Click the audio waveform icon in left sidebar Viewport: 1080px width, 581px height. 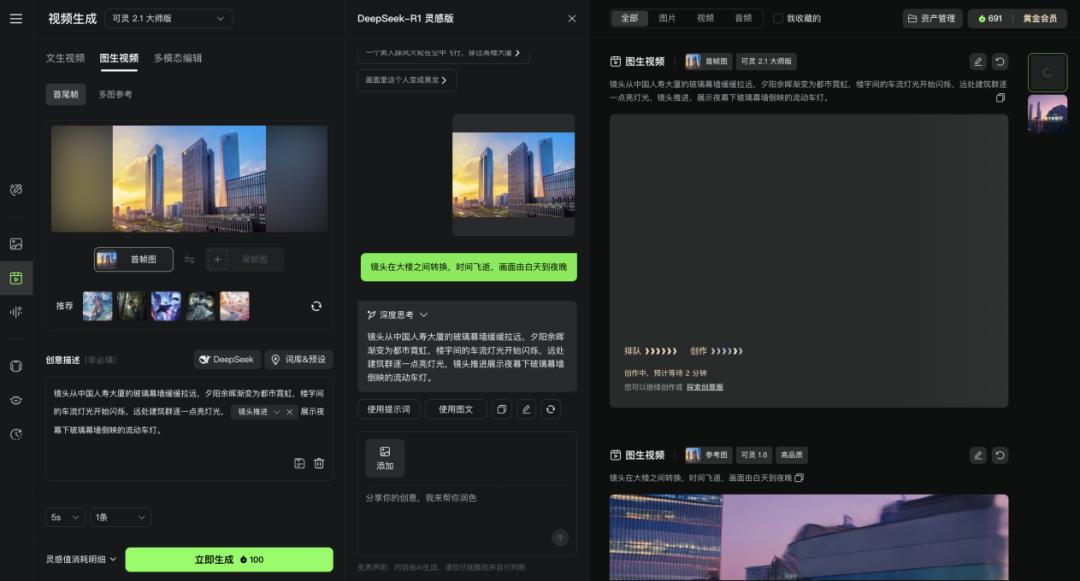(16, 312)
